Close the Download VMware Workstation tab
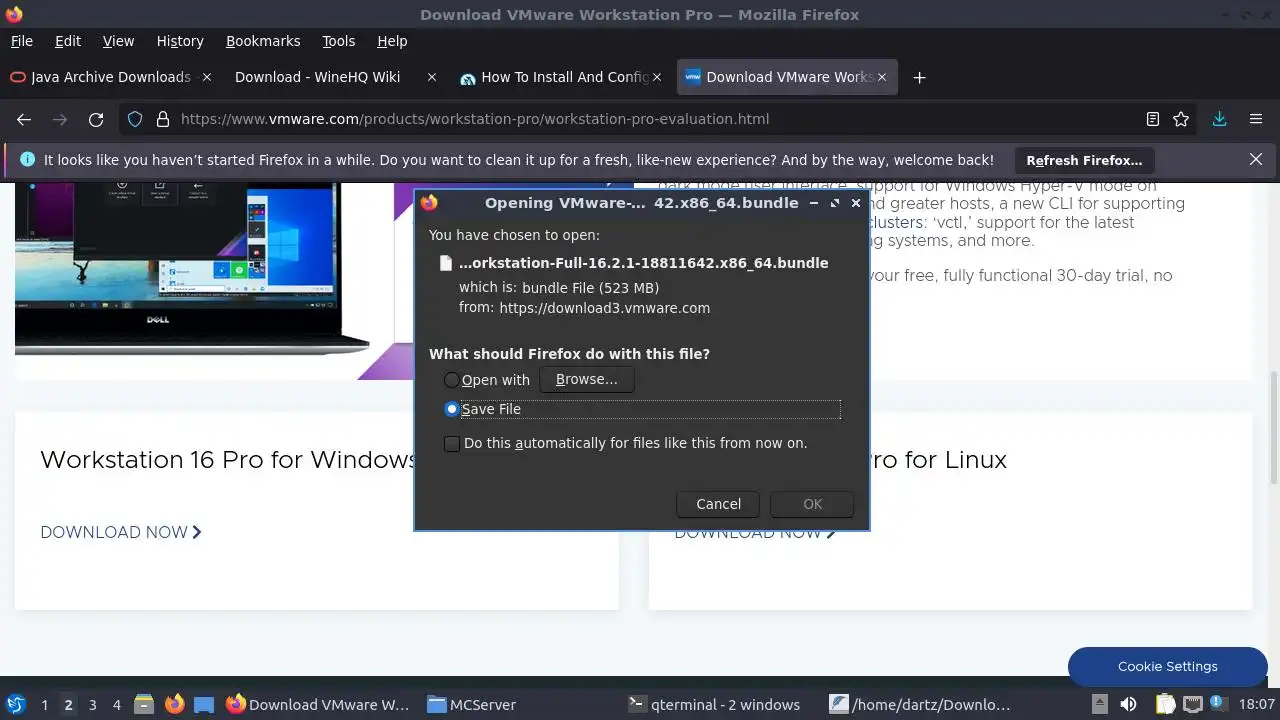The height and width of the screenshot is (720, 1280). (882, 77)
